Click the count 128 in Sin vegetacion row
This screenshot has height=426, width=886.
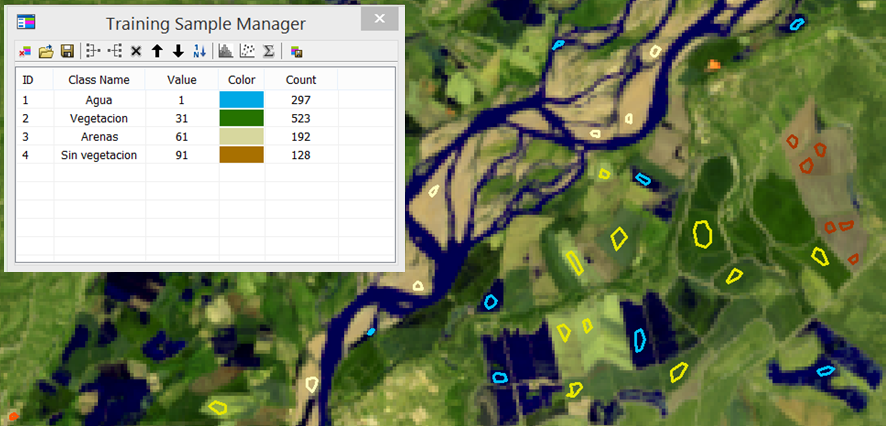click(x=301, y=155)
